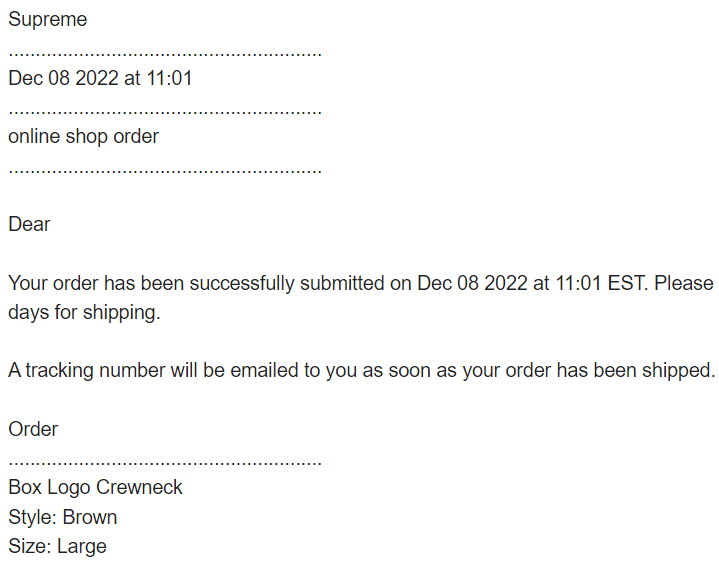Image resolution: width=719 pixels, height=561 pixels.
Task: Click the word 'Brown' in Style line
Action: [x=90, y=517]
